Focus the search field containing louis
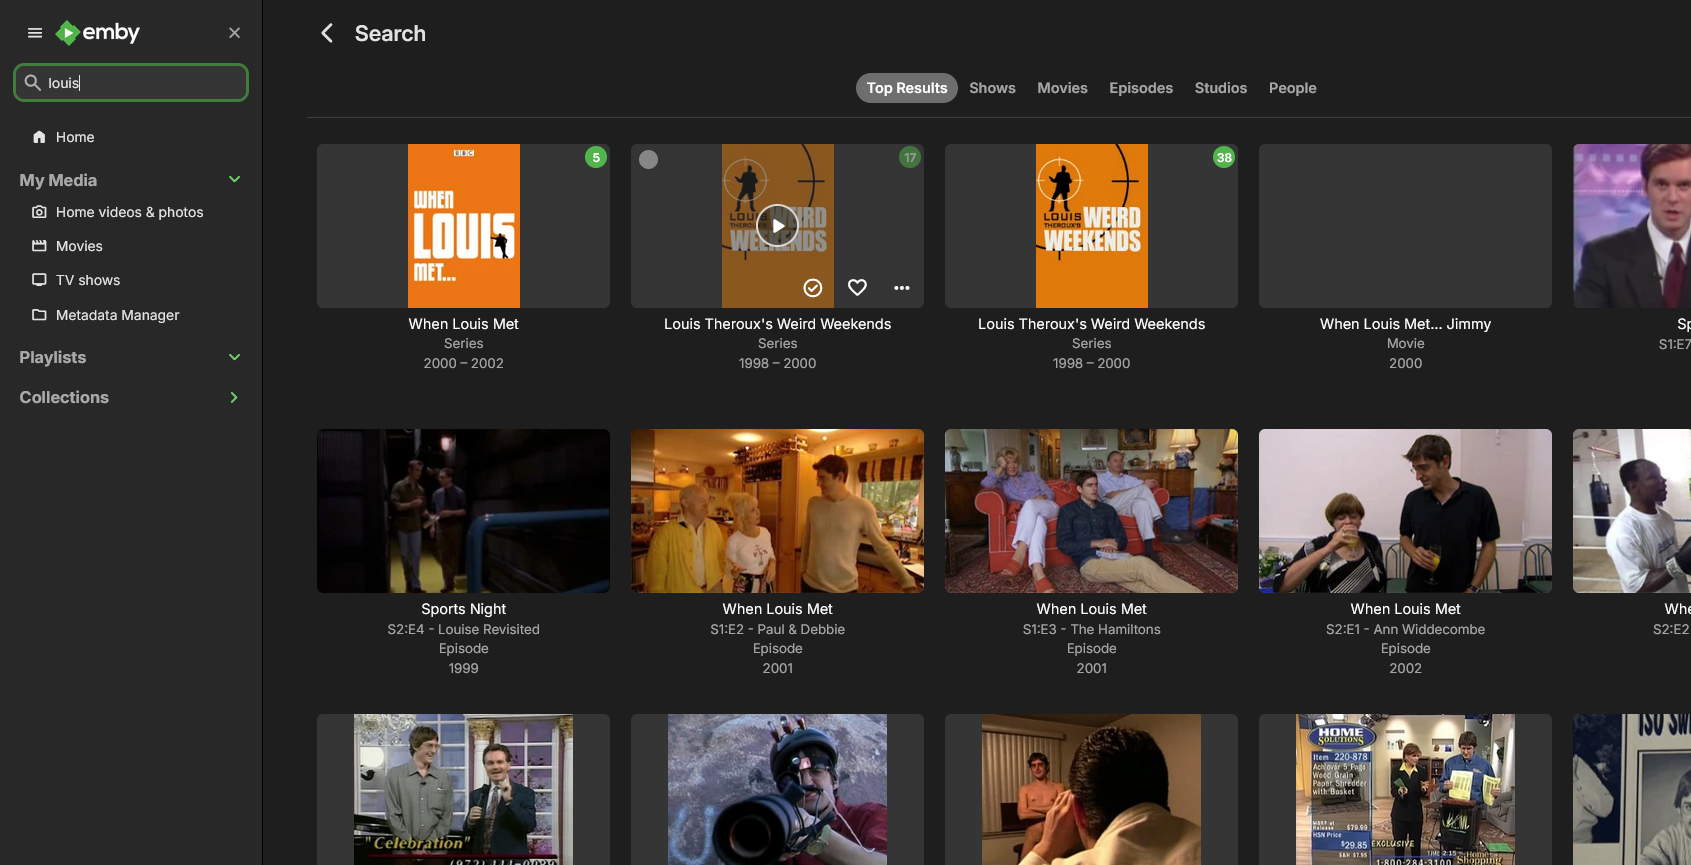Image resolution: width=1691 pixels, height=865 pixels. tap(131, 83)
